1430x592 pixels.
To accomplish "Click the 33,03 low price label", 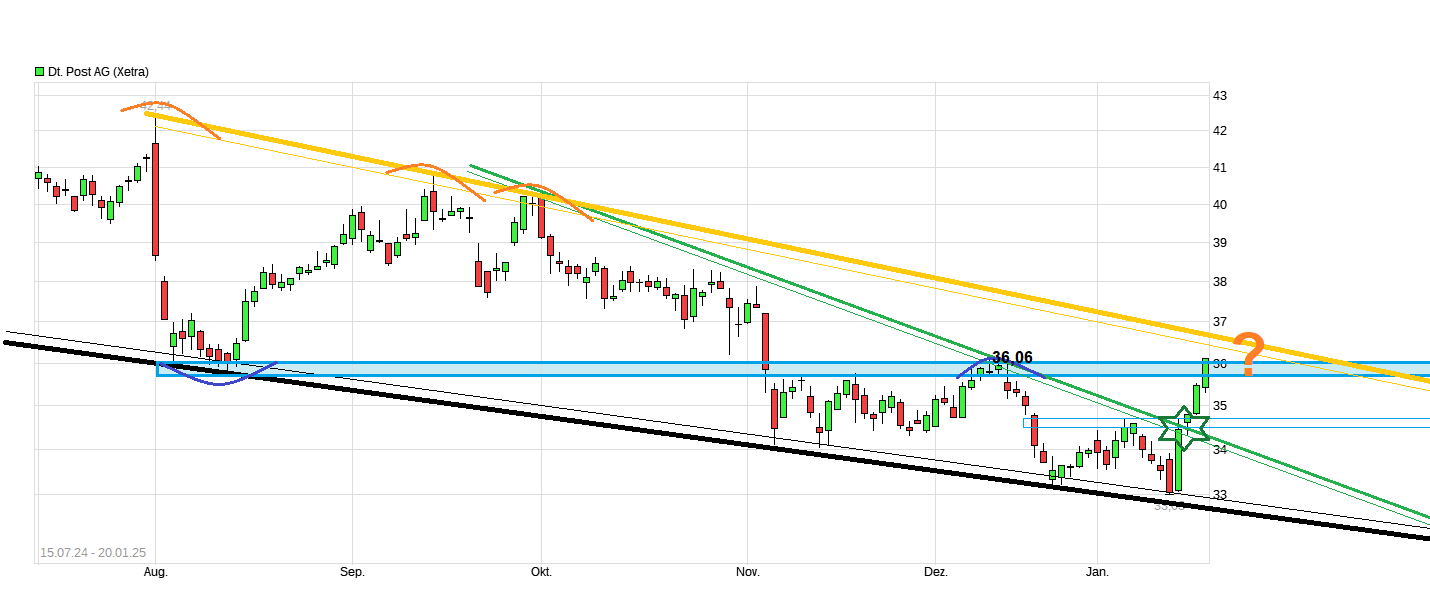I will tap(1168, 506).
